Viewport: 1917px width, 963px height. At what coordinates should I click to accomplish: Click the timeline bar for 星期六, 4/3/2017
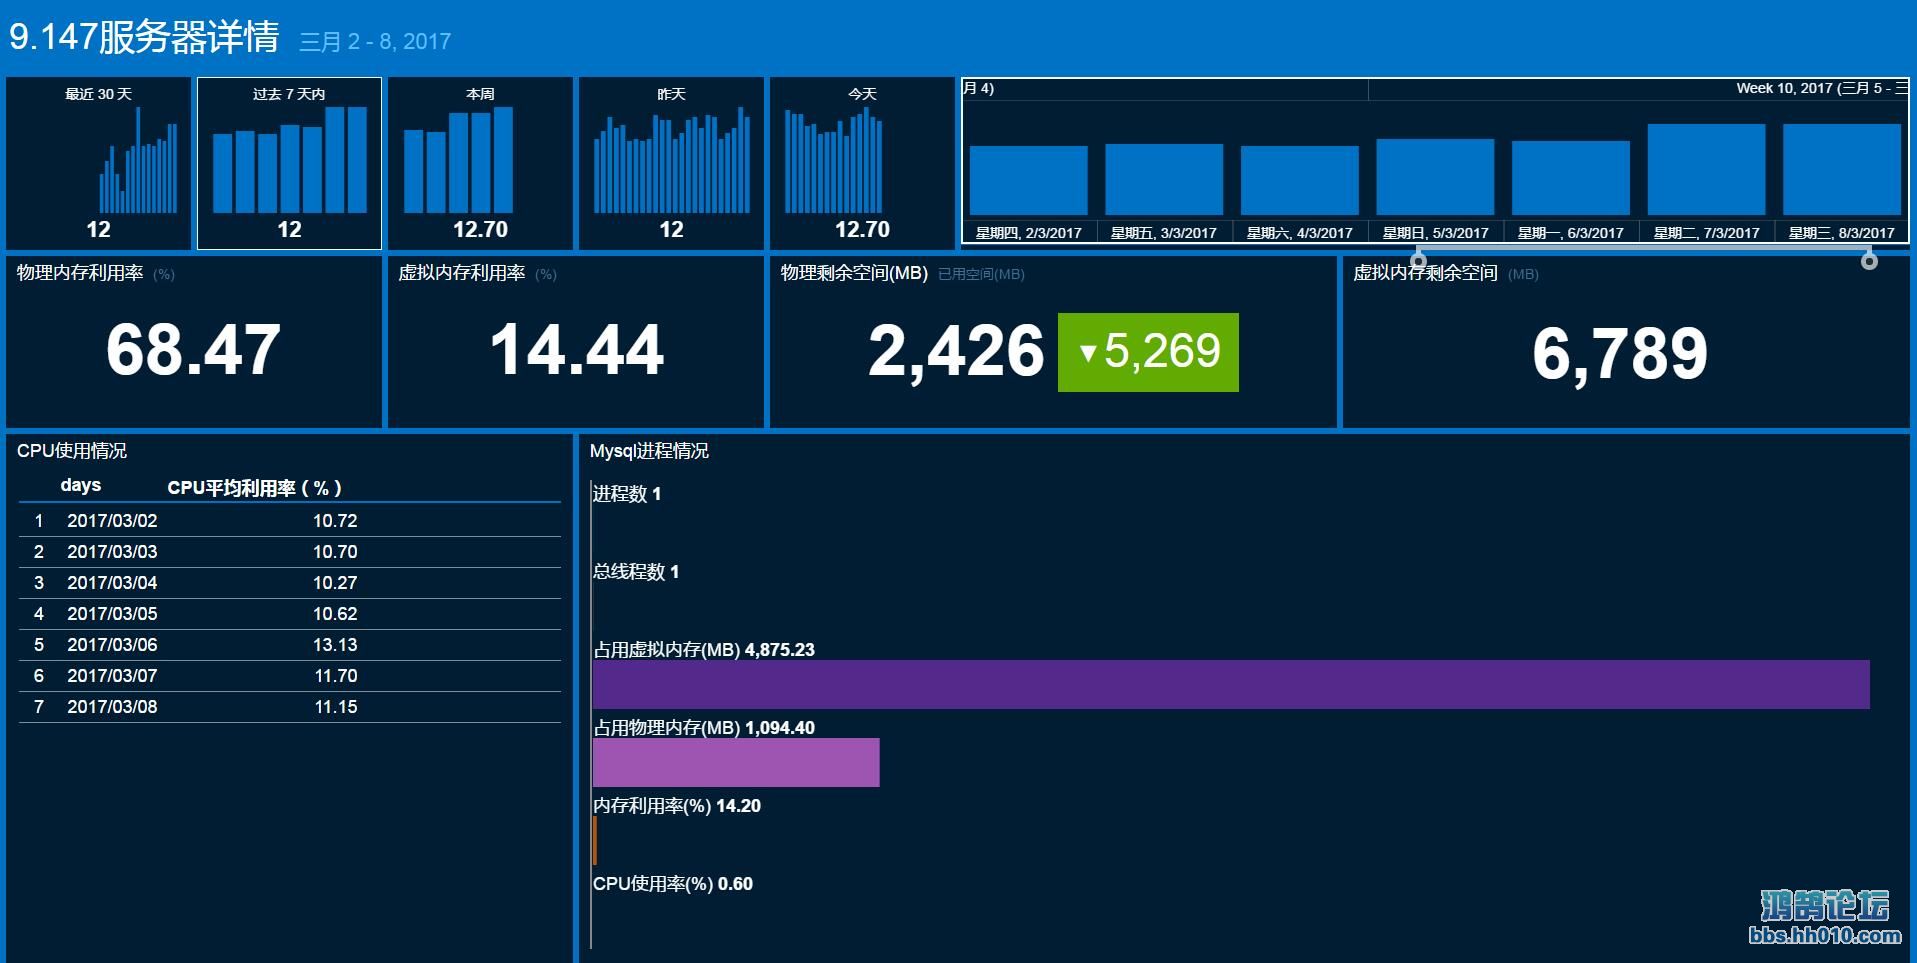(x=1299, y=180)
